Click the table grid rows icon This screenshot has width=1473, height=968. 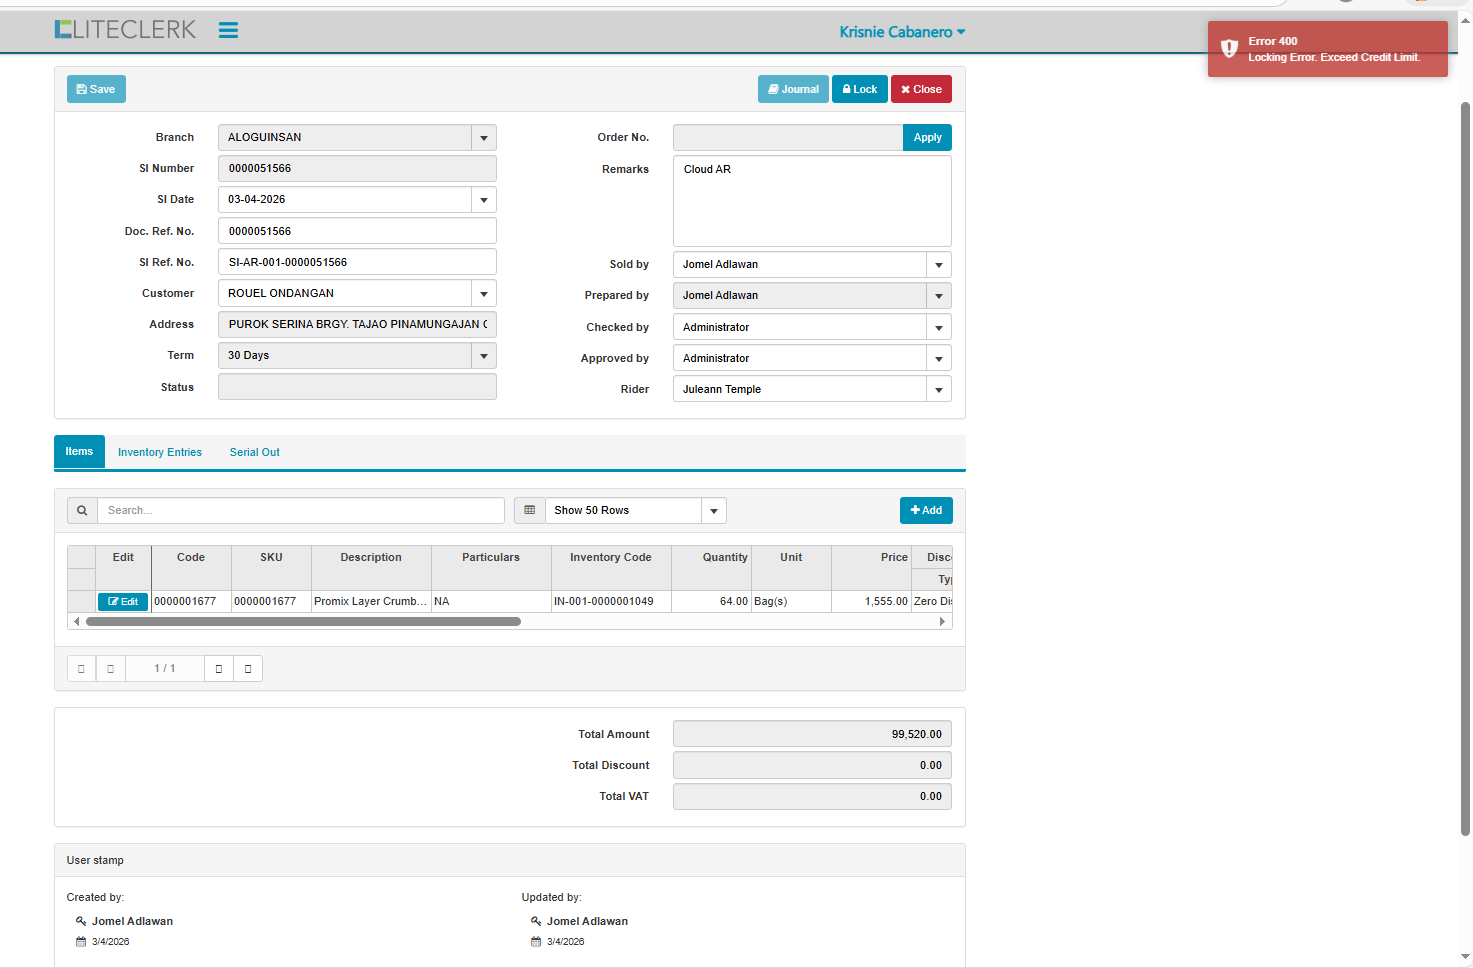(530, 510)
